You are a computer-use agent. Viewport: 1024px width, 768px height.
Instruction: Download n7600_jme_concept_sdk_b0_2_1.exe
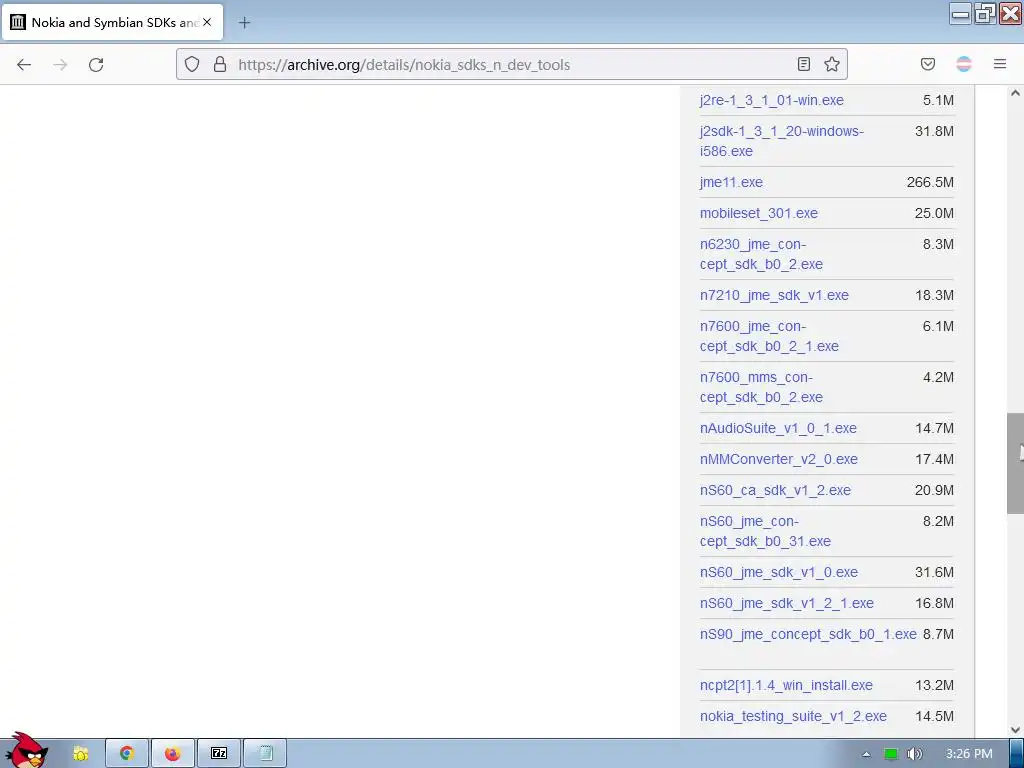(x=769, y=336)
